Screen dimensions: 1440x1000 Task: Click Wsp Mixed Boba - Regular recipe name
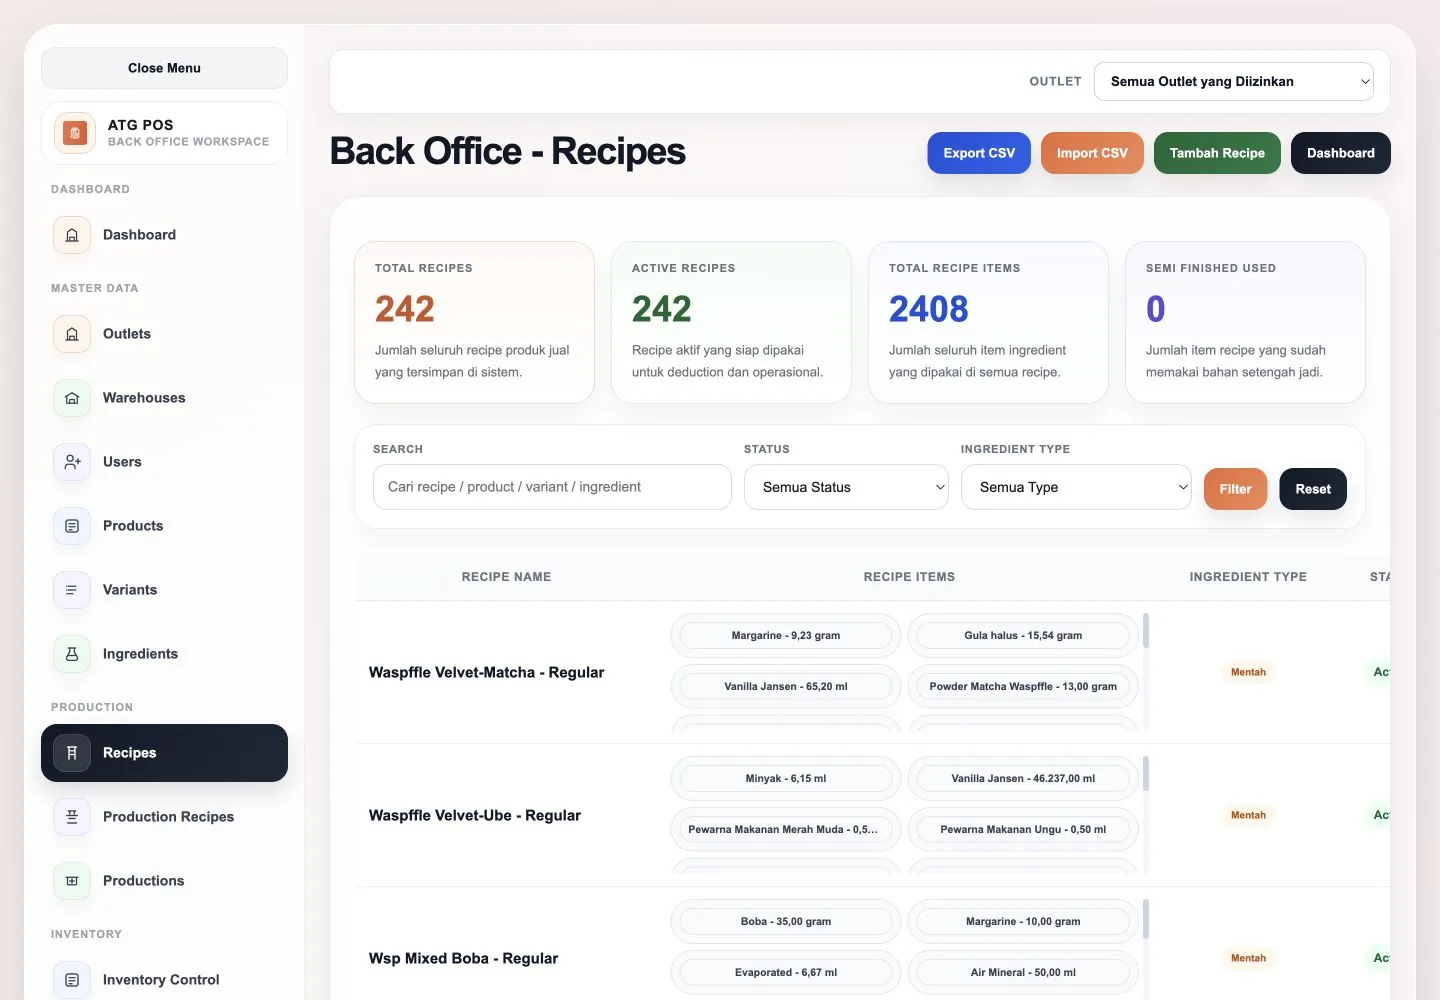click(x=463, y=958)
